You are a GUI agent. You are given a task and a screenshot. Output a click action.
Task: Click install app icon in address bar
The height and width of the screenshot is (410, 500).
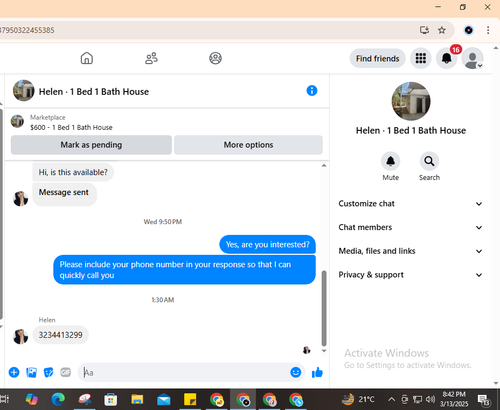(x=424, y=30)
